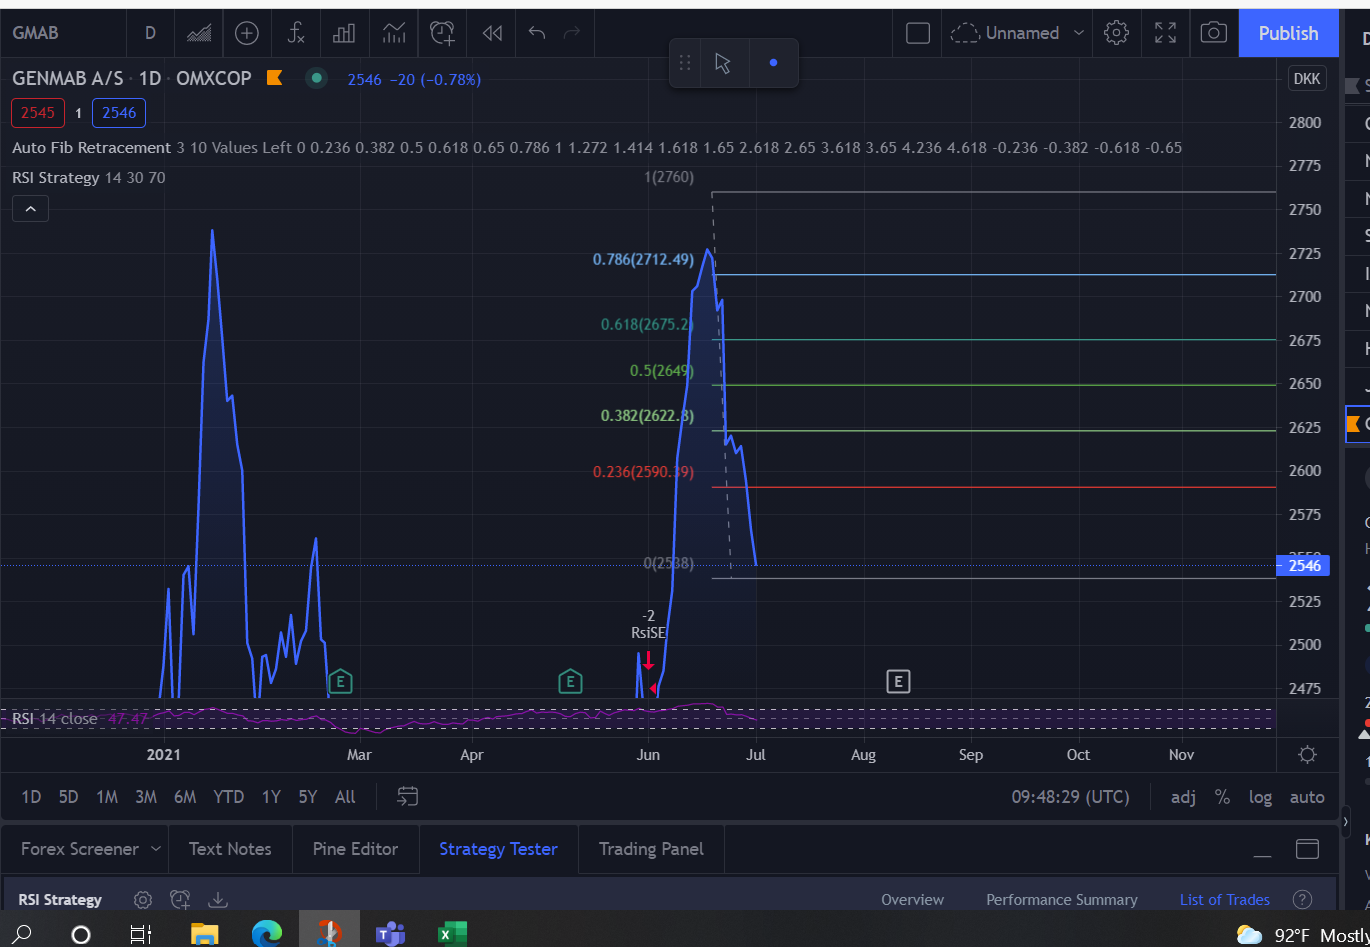Redo the chart action
This screenshot has height=947, width=1370.
pyautogui.click(x=572, y=33)
